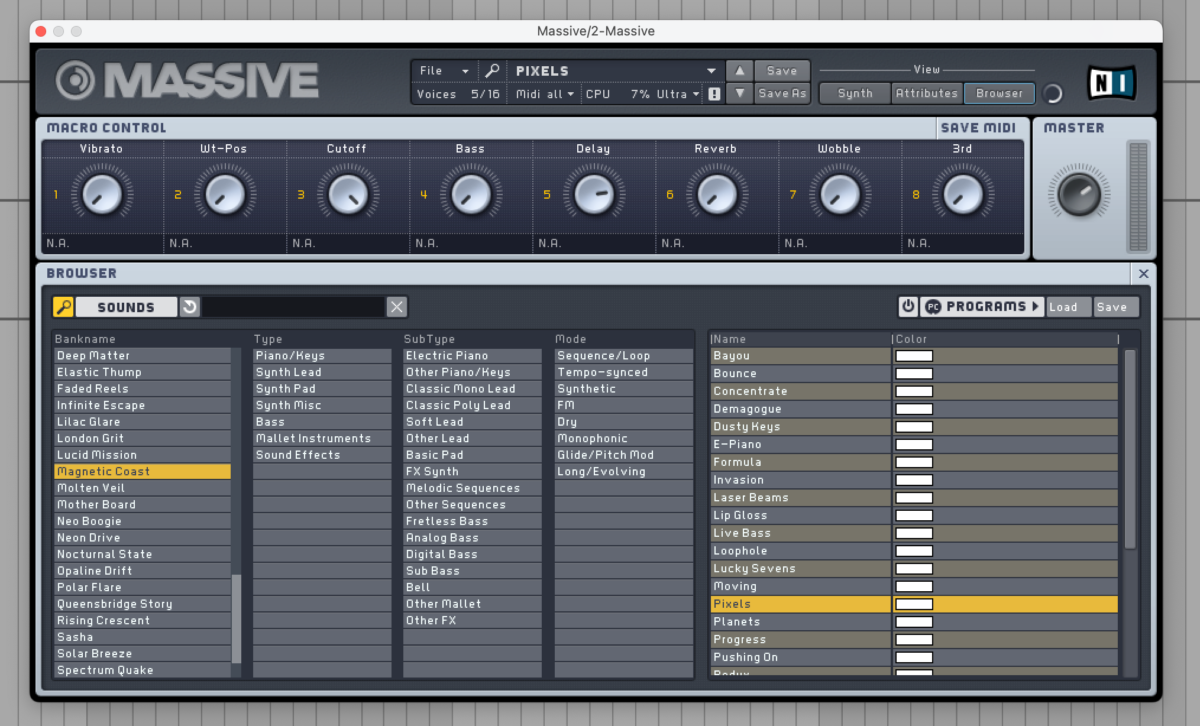Click the refresh arrow next to Sounds
Screen dimensions: 1200x726
coord(189,307)
